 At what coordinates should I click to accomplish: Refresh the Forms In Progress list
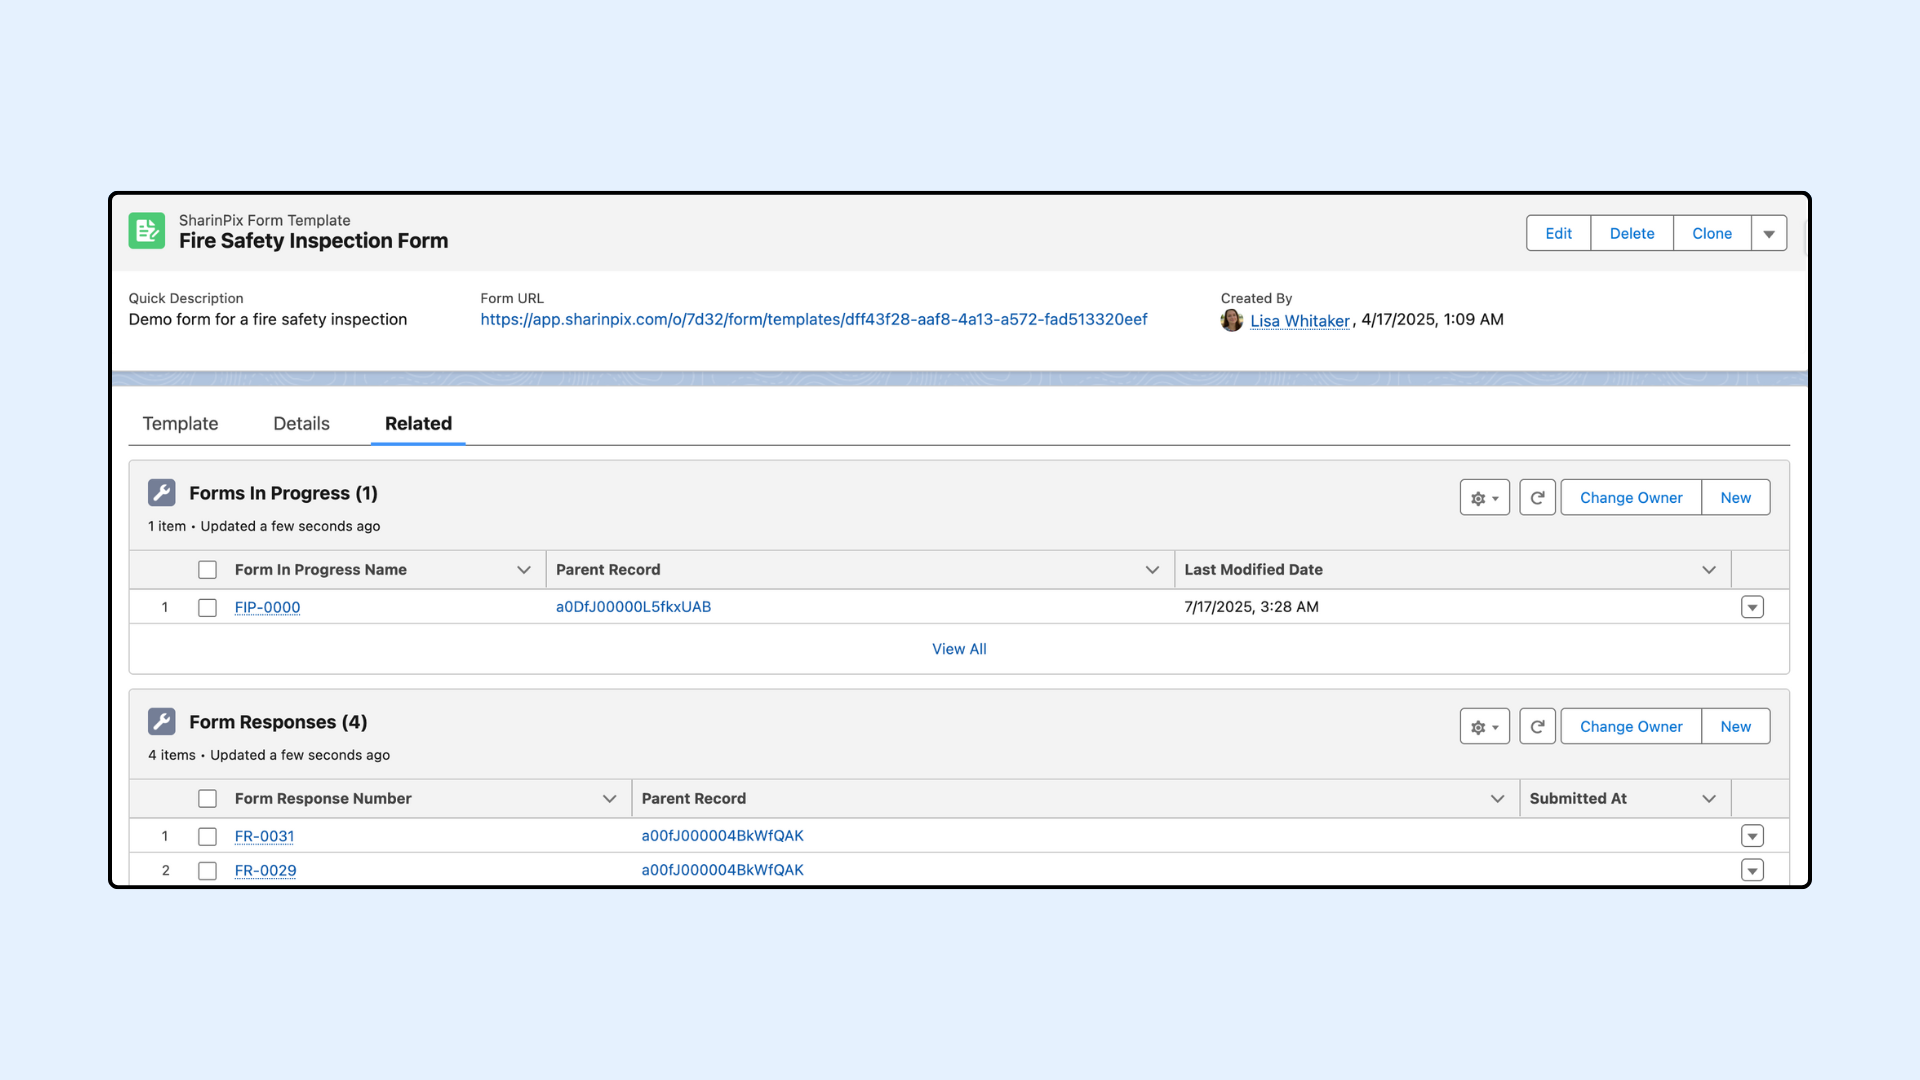(x=1537, y=498)
